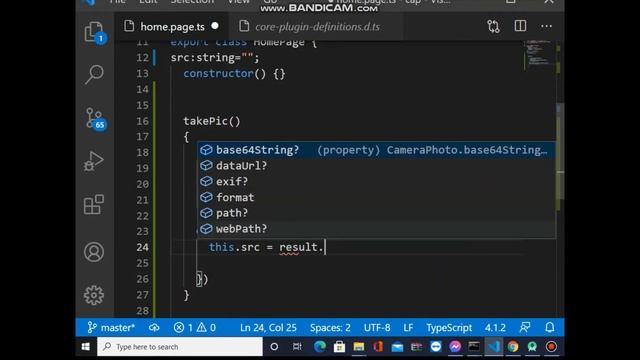Click the master* branch in status bar
Screen dimensions: 640x360
click(x=111, y=327)
